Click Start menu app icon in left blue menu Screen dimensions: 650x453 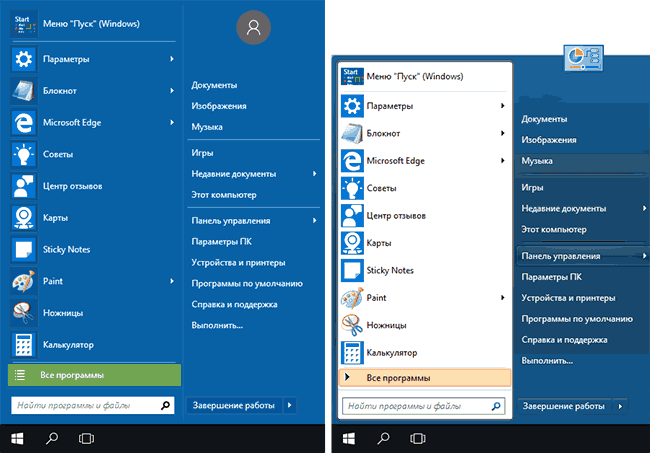pyautogui.click(x=24, y=24)
